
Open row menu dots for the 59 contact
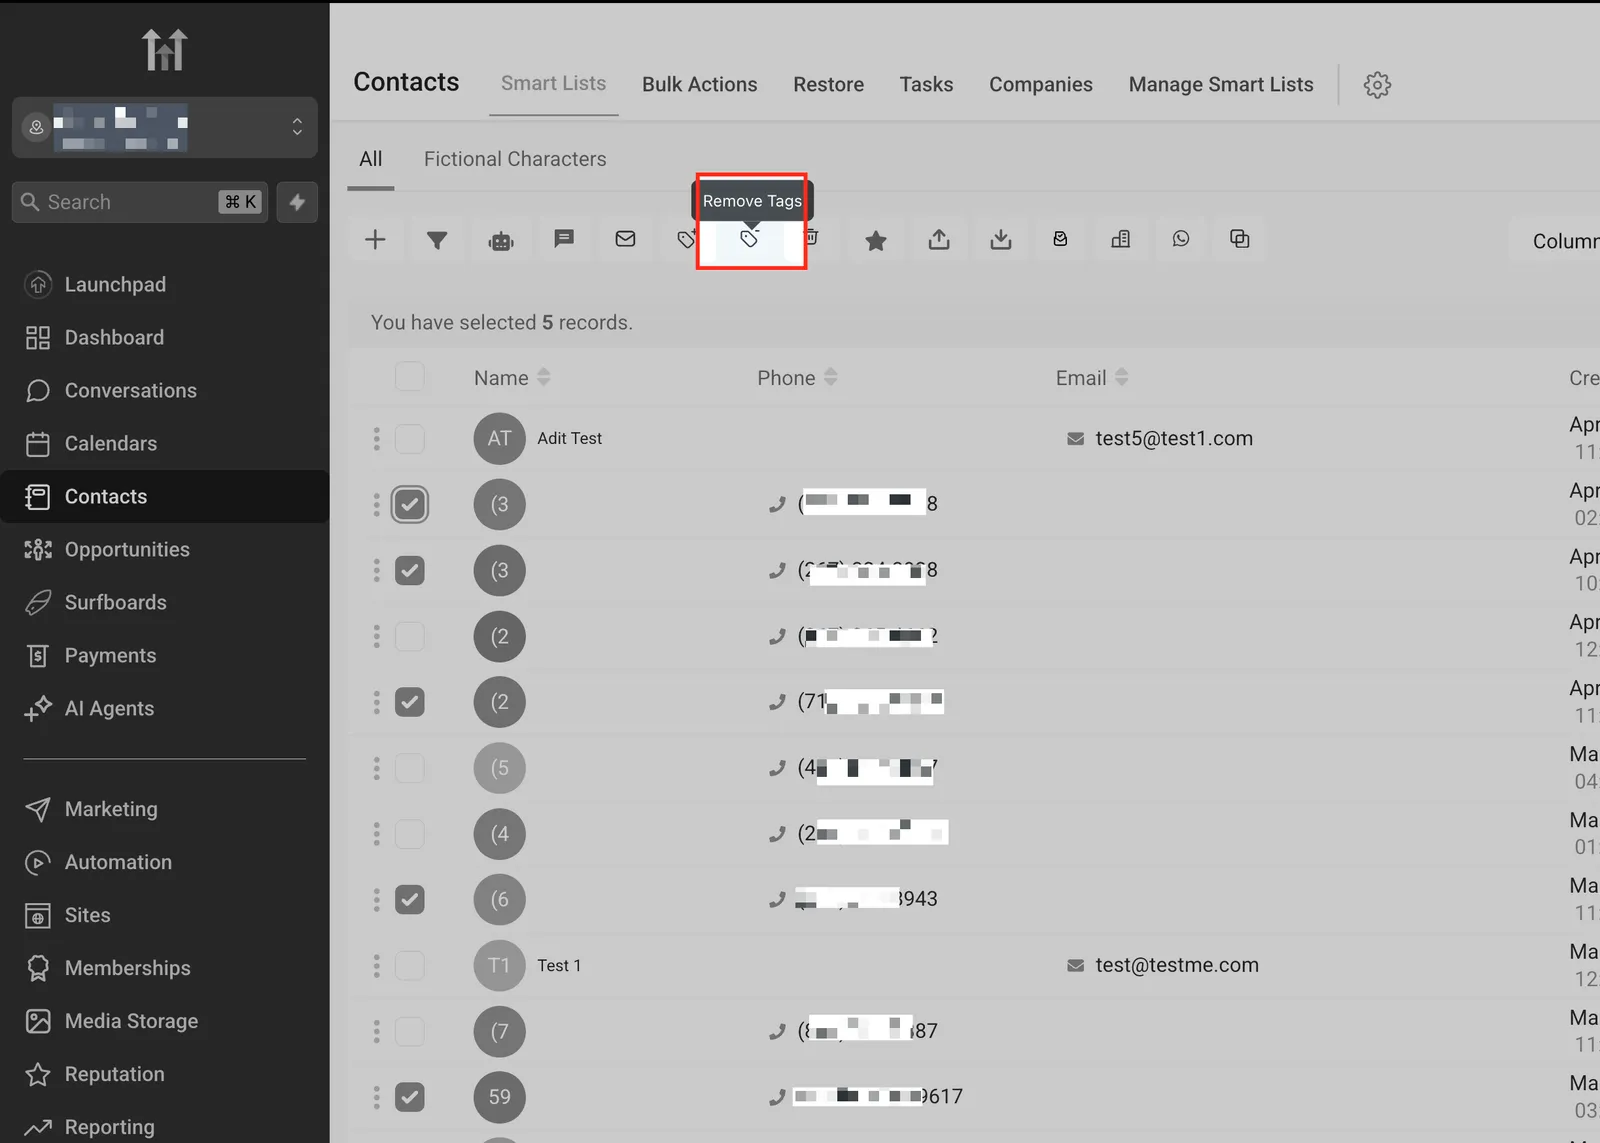377,1097
